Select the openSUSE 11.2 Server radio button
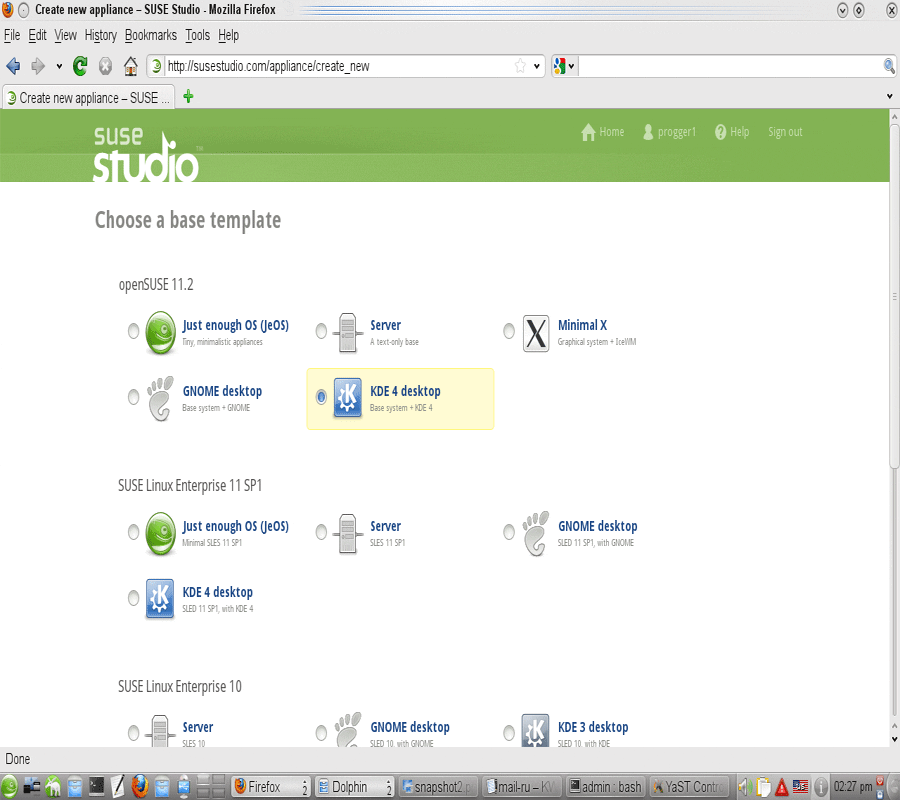This screenshot has width=900, height=800. [321, 331]
